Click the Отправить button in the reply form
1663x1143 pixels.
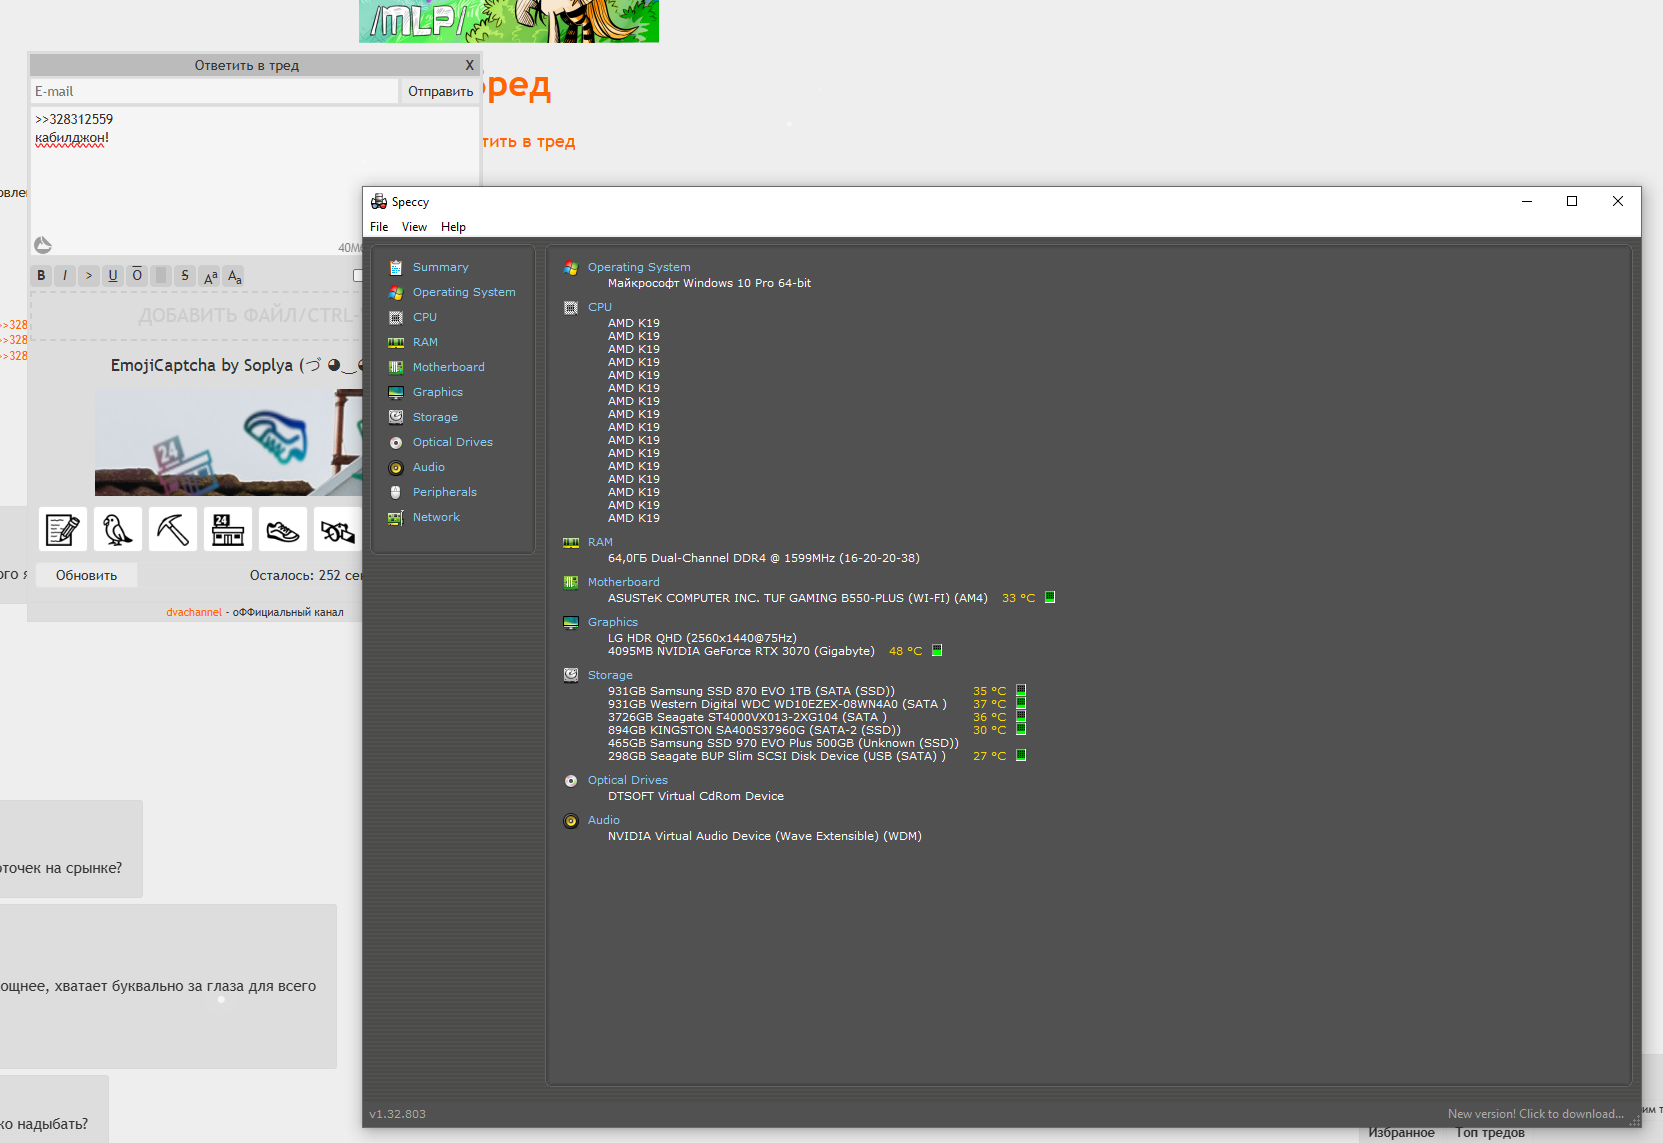[x=440, y=91]
